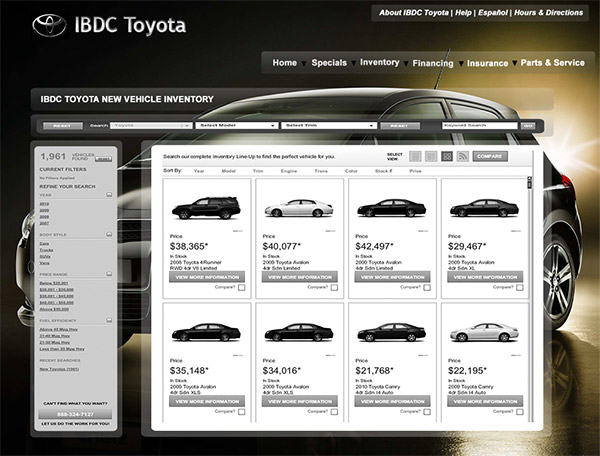Viewport: 600px width, 456px height.
Task: View more information for $42,497 Avalon
Action: [393, 277]
